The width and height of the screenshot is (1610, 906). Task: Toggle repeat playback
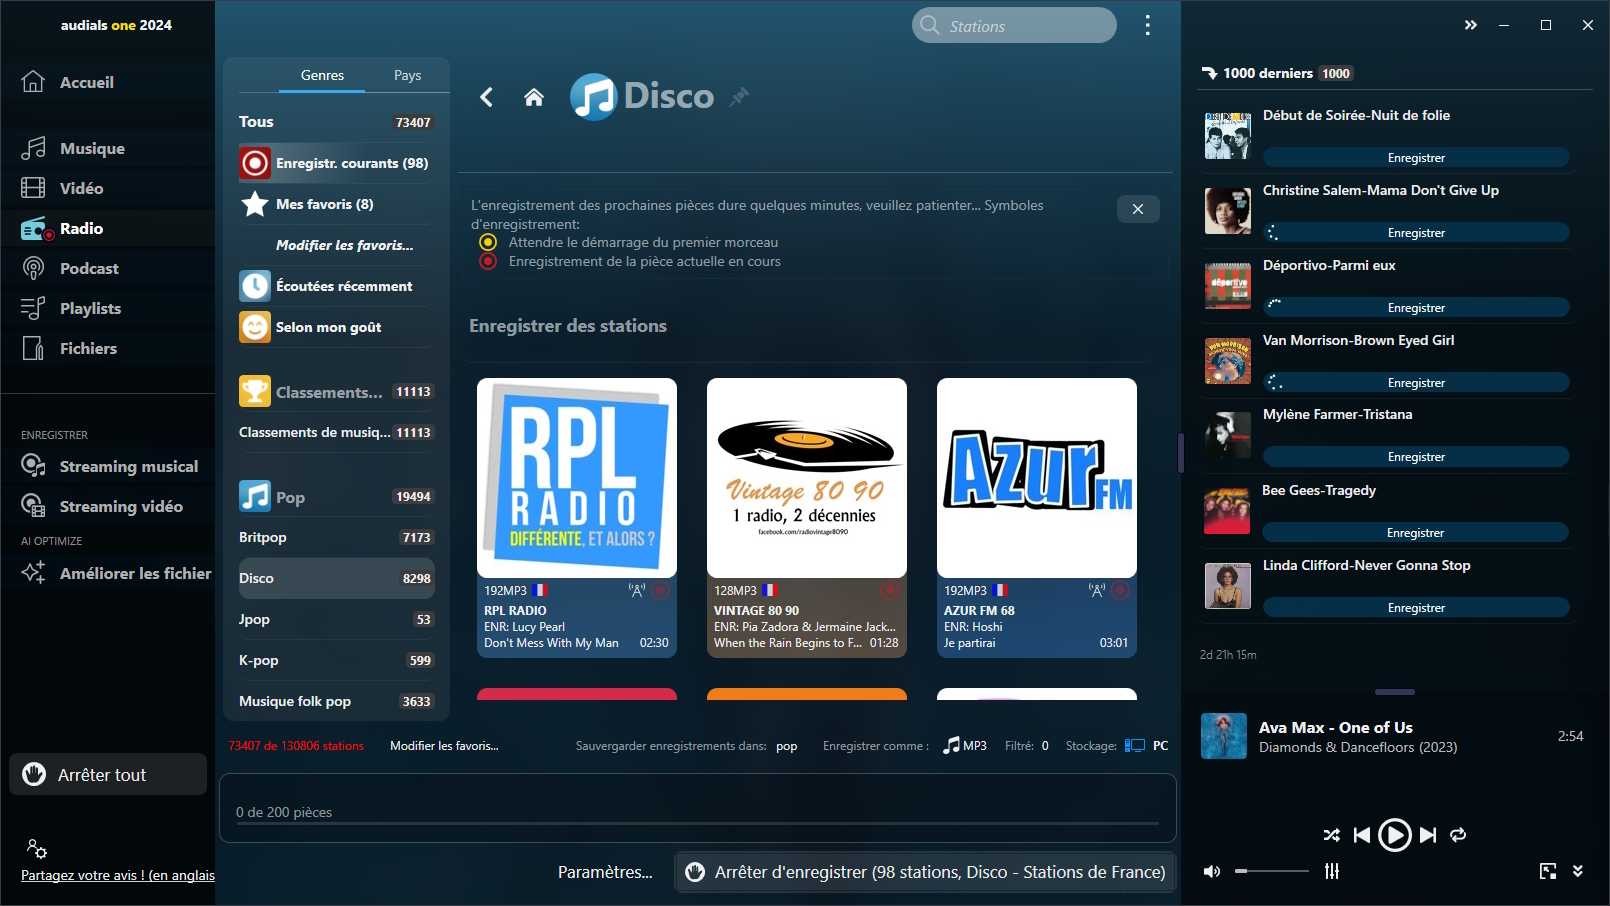click(x=1458, y=835)
